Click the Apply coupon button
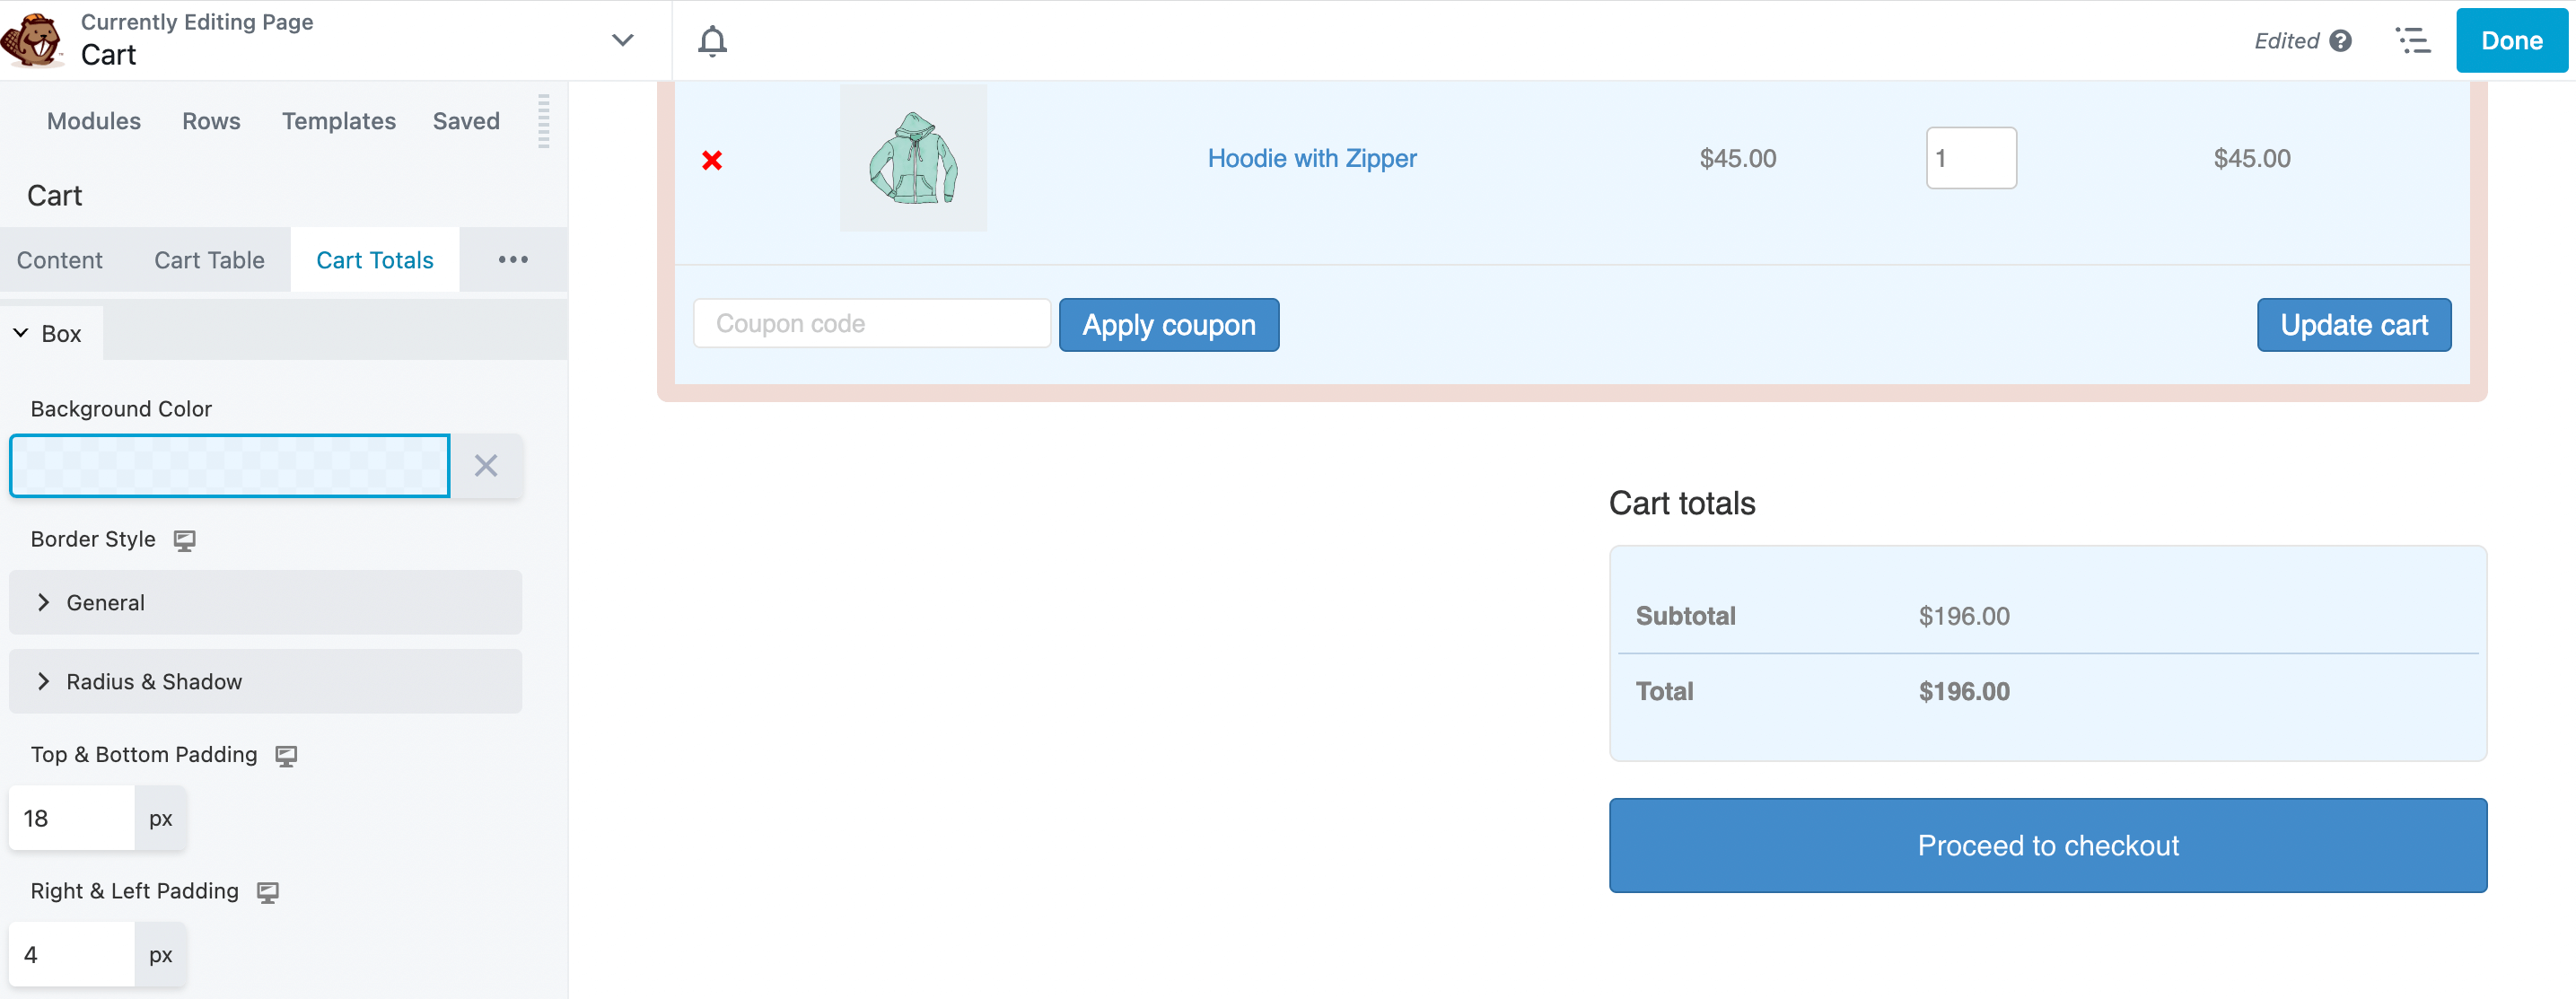The image size is (2576, 999). pos(1168,324)
